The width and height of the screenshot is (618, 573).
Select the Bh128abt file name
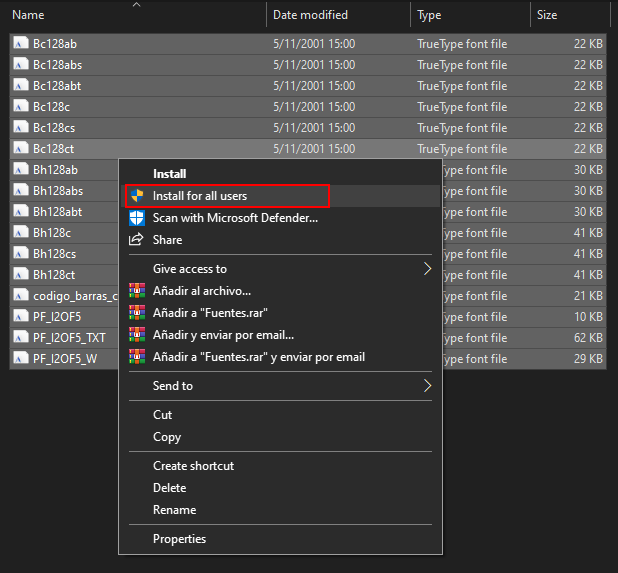coord(58,212)
